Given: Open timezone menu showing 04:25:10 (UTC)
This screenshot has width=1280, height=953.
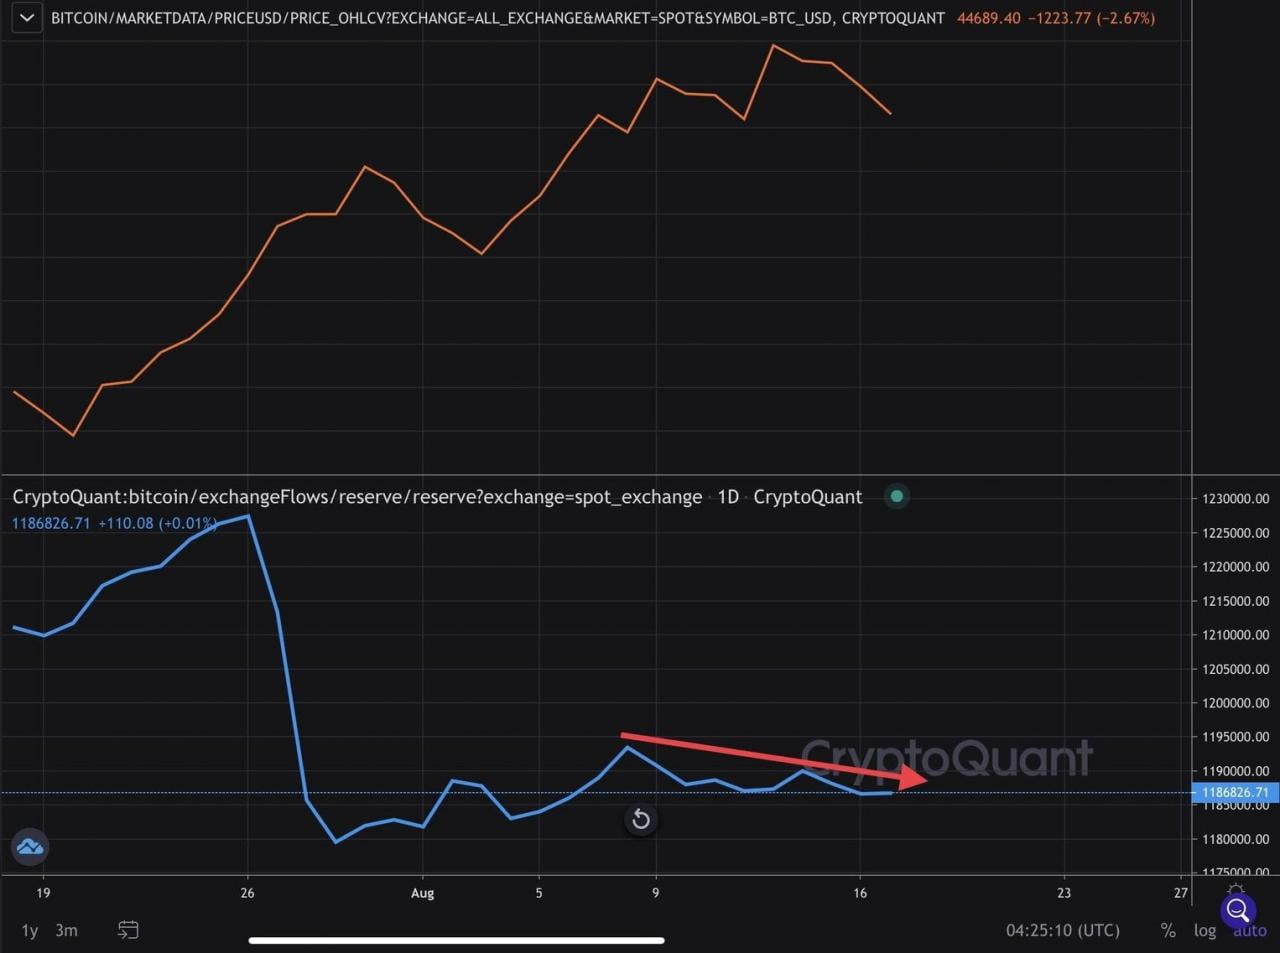Looking at the screenshot, I should tap(1062, 930).
